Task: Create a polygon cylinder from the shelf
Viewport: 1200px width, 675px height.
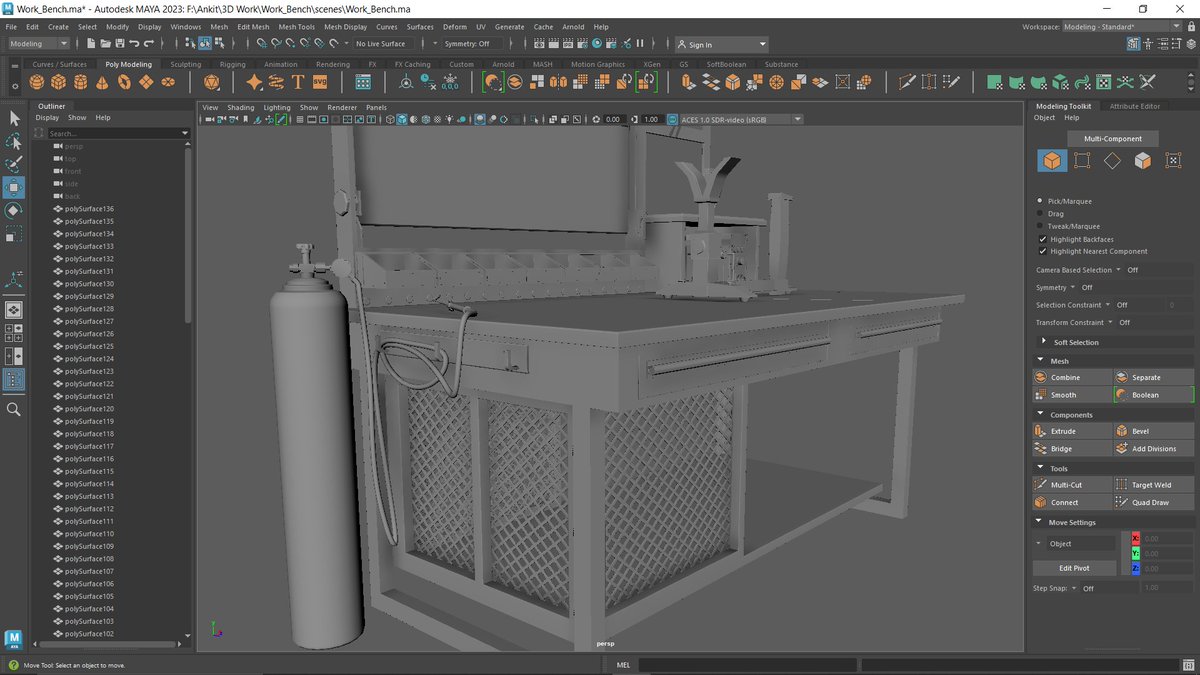Action: point(81,82)
